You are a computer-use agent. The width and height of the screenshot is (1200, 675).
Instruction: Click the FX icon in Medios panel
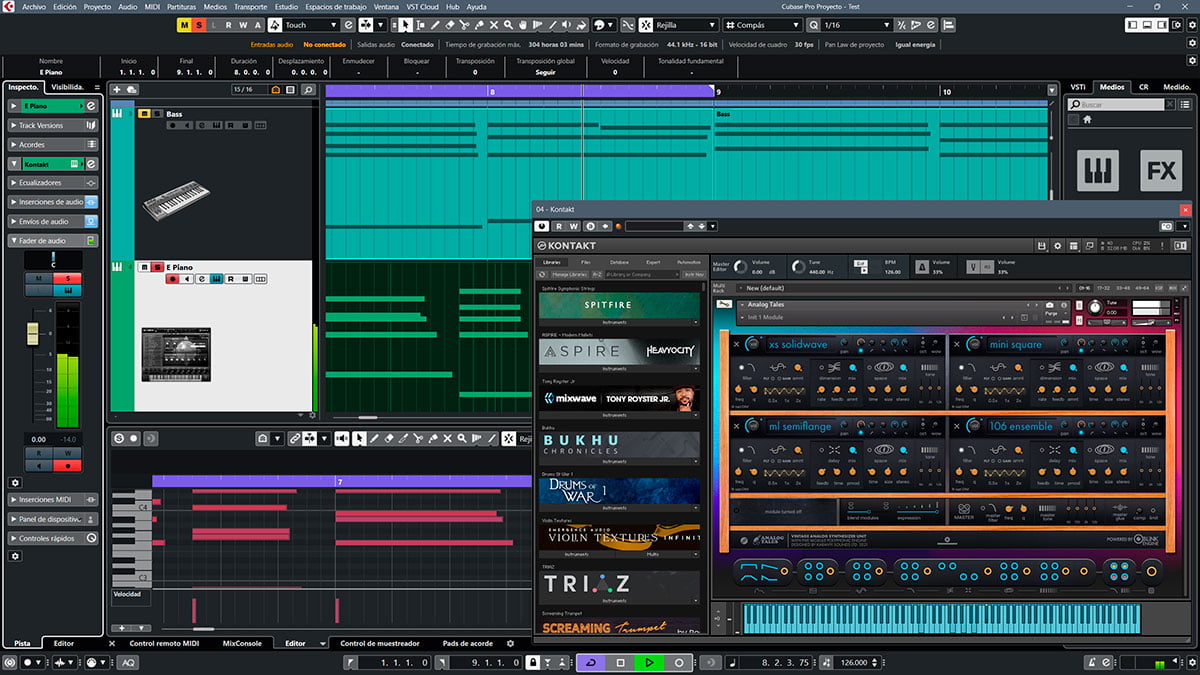coord(1161,170)
